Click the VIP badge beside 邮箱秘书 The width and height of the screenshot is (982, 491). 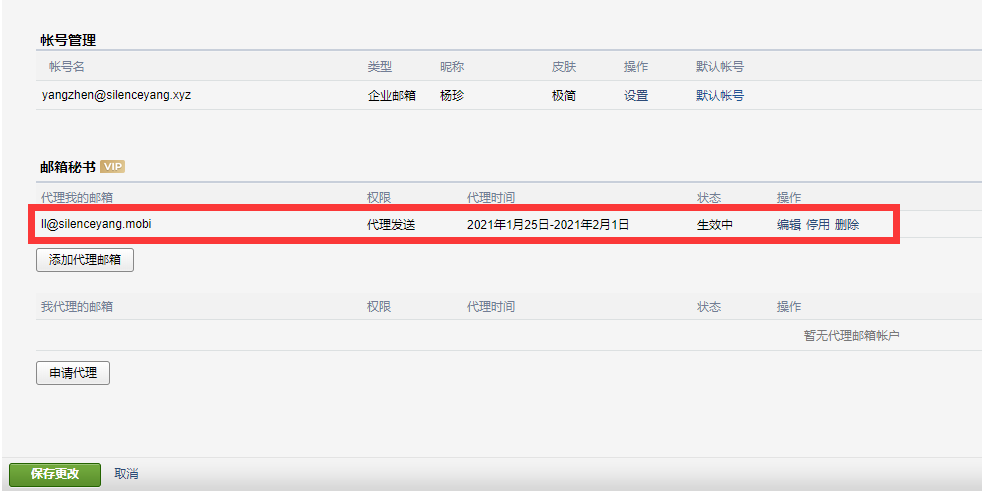112,167
